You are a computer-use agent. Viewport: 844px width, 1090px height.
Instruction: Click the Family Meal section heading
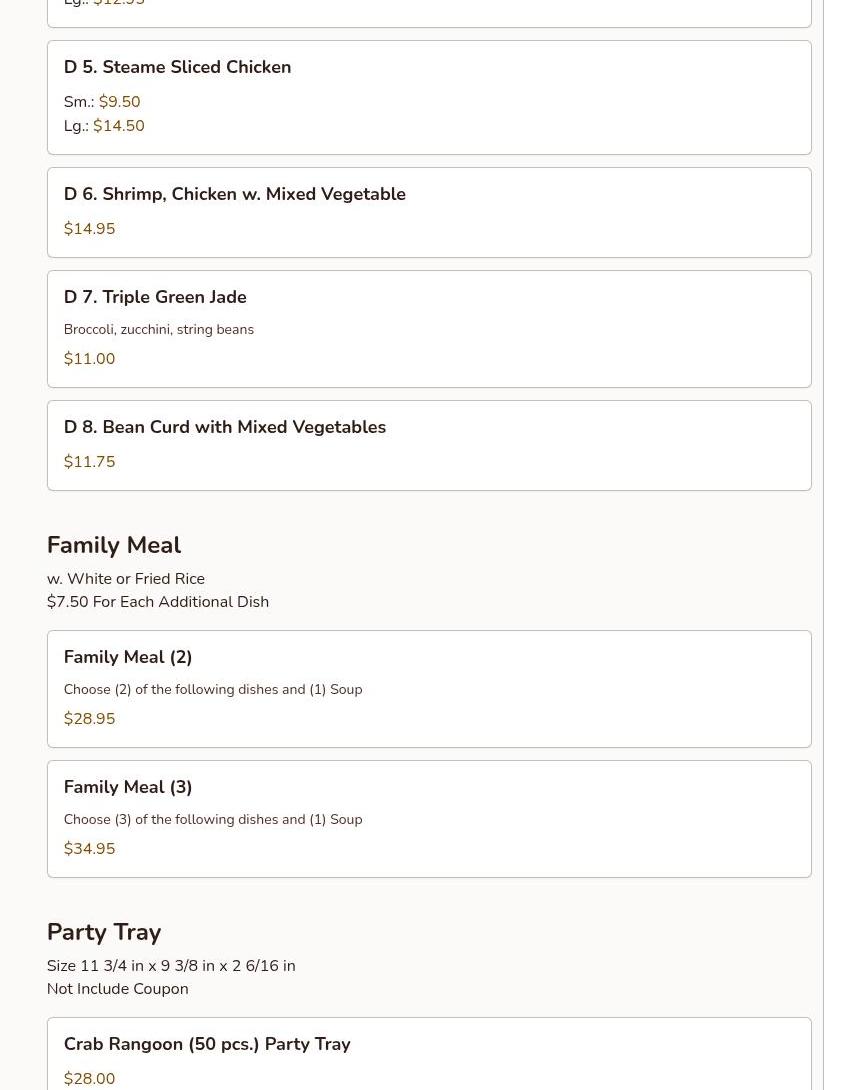(x=113, y=545)
